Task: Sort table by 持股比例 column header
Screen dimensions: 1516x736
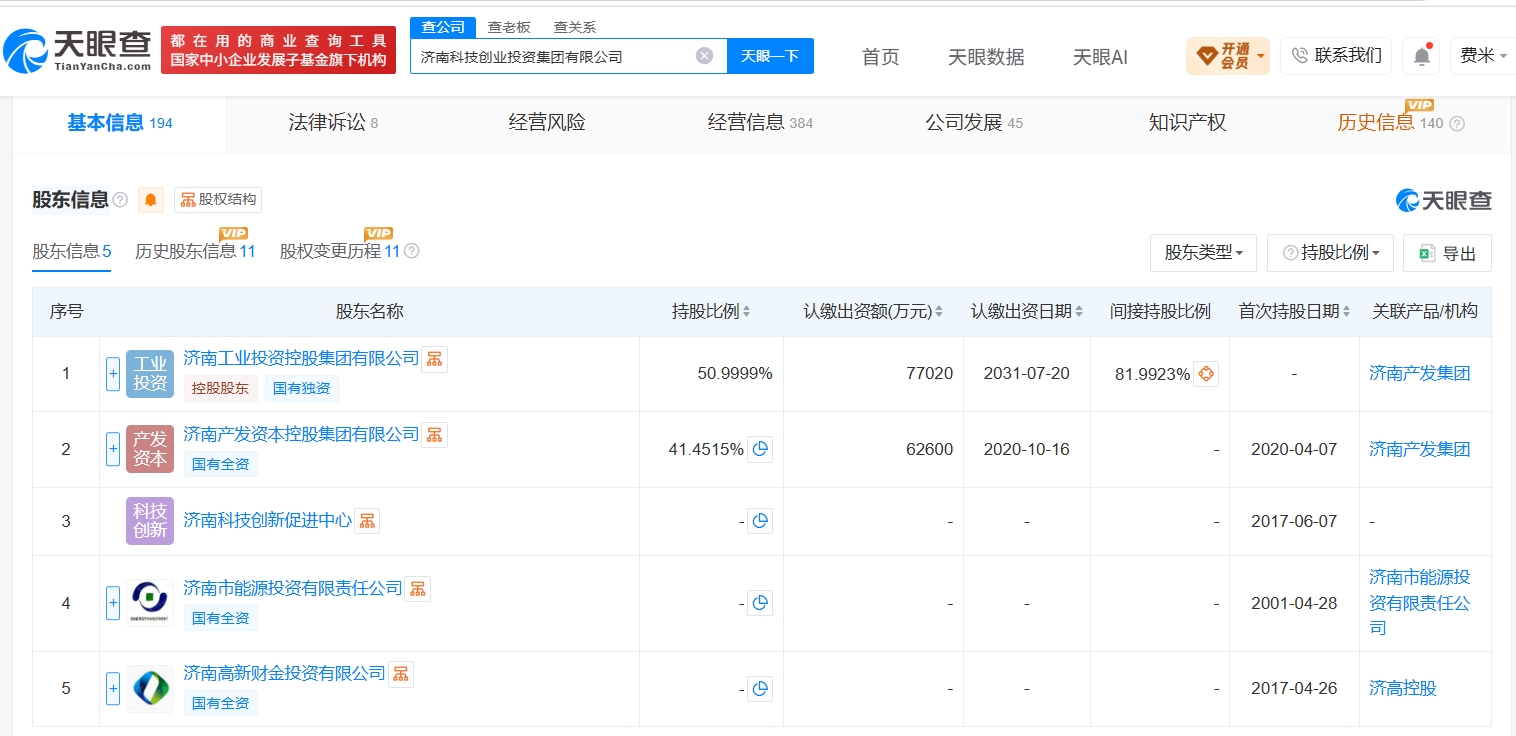Action: [711, 312]
